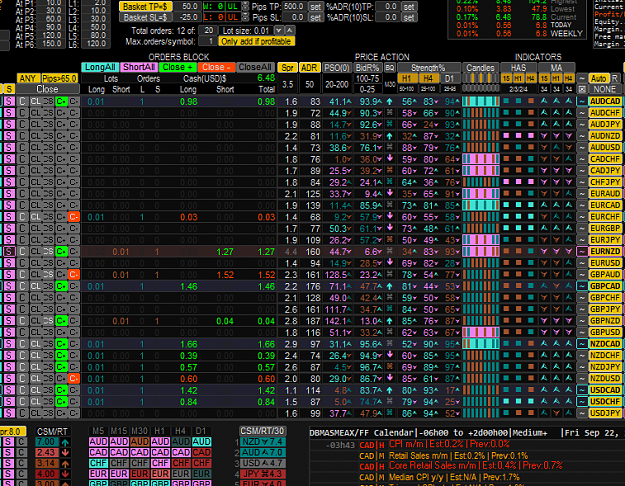Click the ShortAll button
Viewport: 625px width, 486px height.
coord(139,67)
